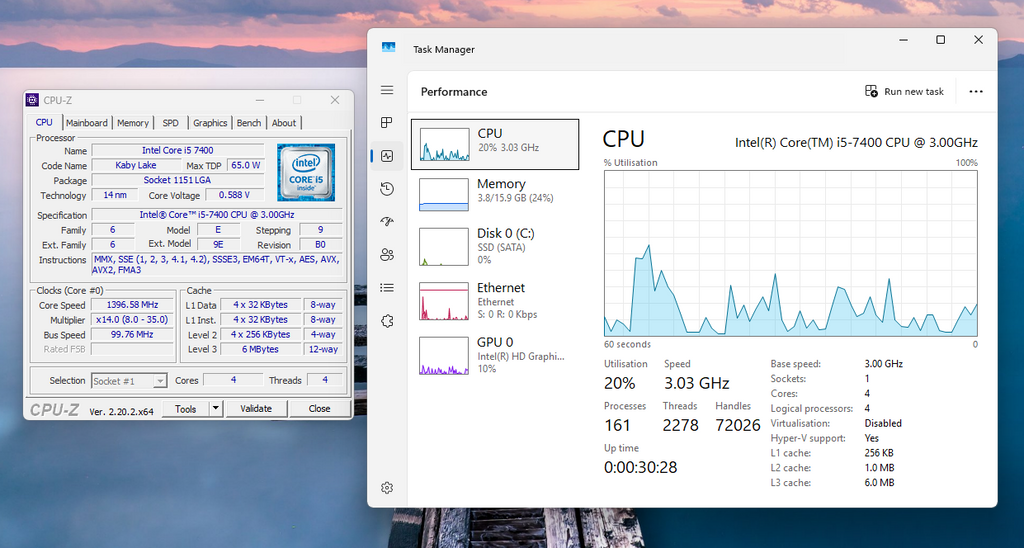Open Startup apps icon in sidebar
Viewport: 1024px width, 548px height.
coord(387,221)
